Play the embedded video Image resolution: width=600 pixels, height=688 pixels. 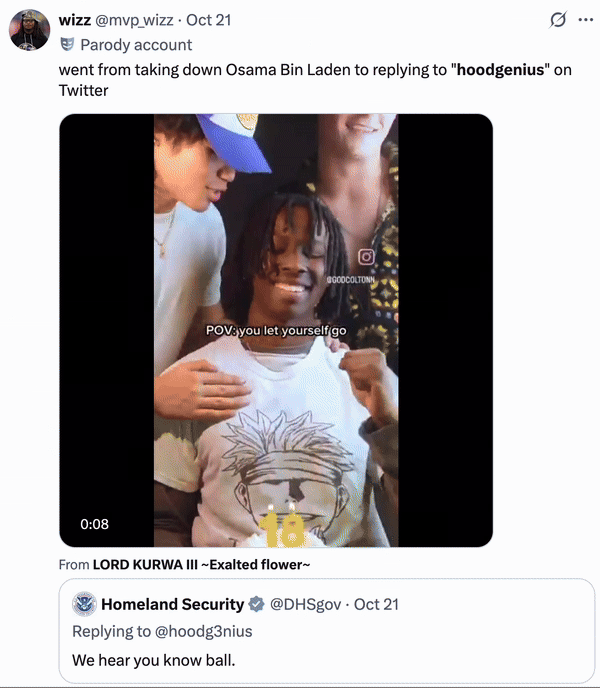coord(276,330)
